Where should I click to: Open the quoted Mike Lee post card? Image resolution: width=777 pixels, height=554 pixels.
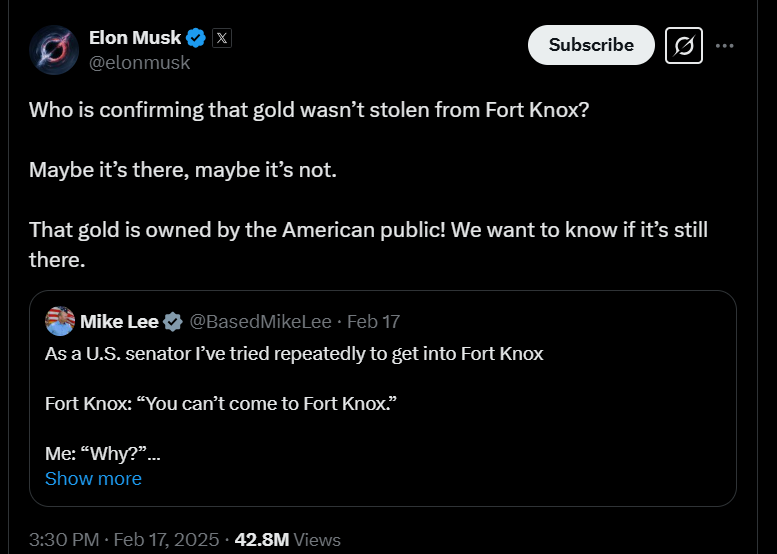coord(383,398)
